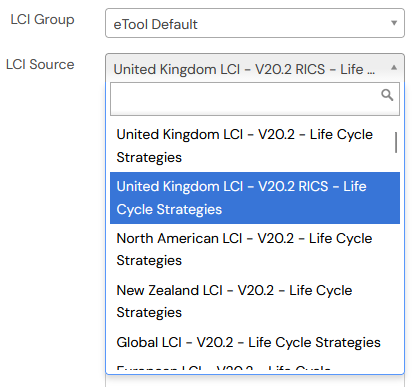Open the LCI Group dropdown arrow
The image size is (416, 387).
point(394,23)
